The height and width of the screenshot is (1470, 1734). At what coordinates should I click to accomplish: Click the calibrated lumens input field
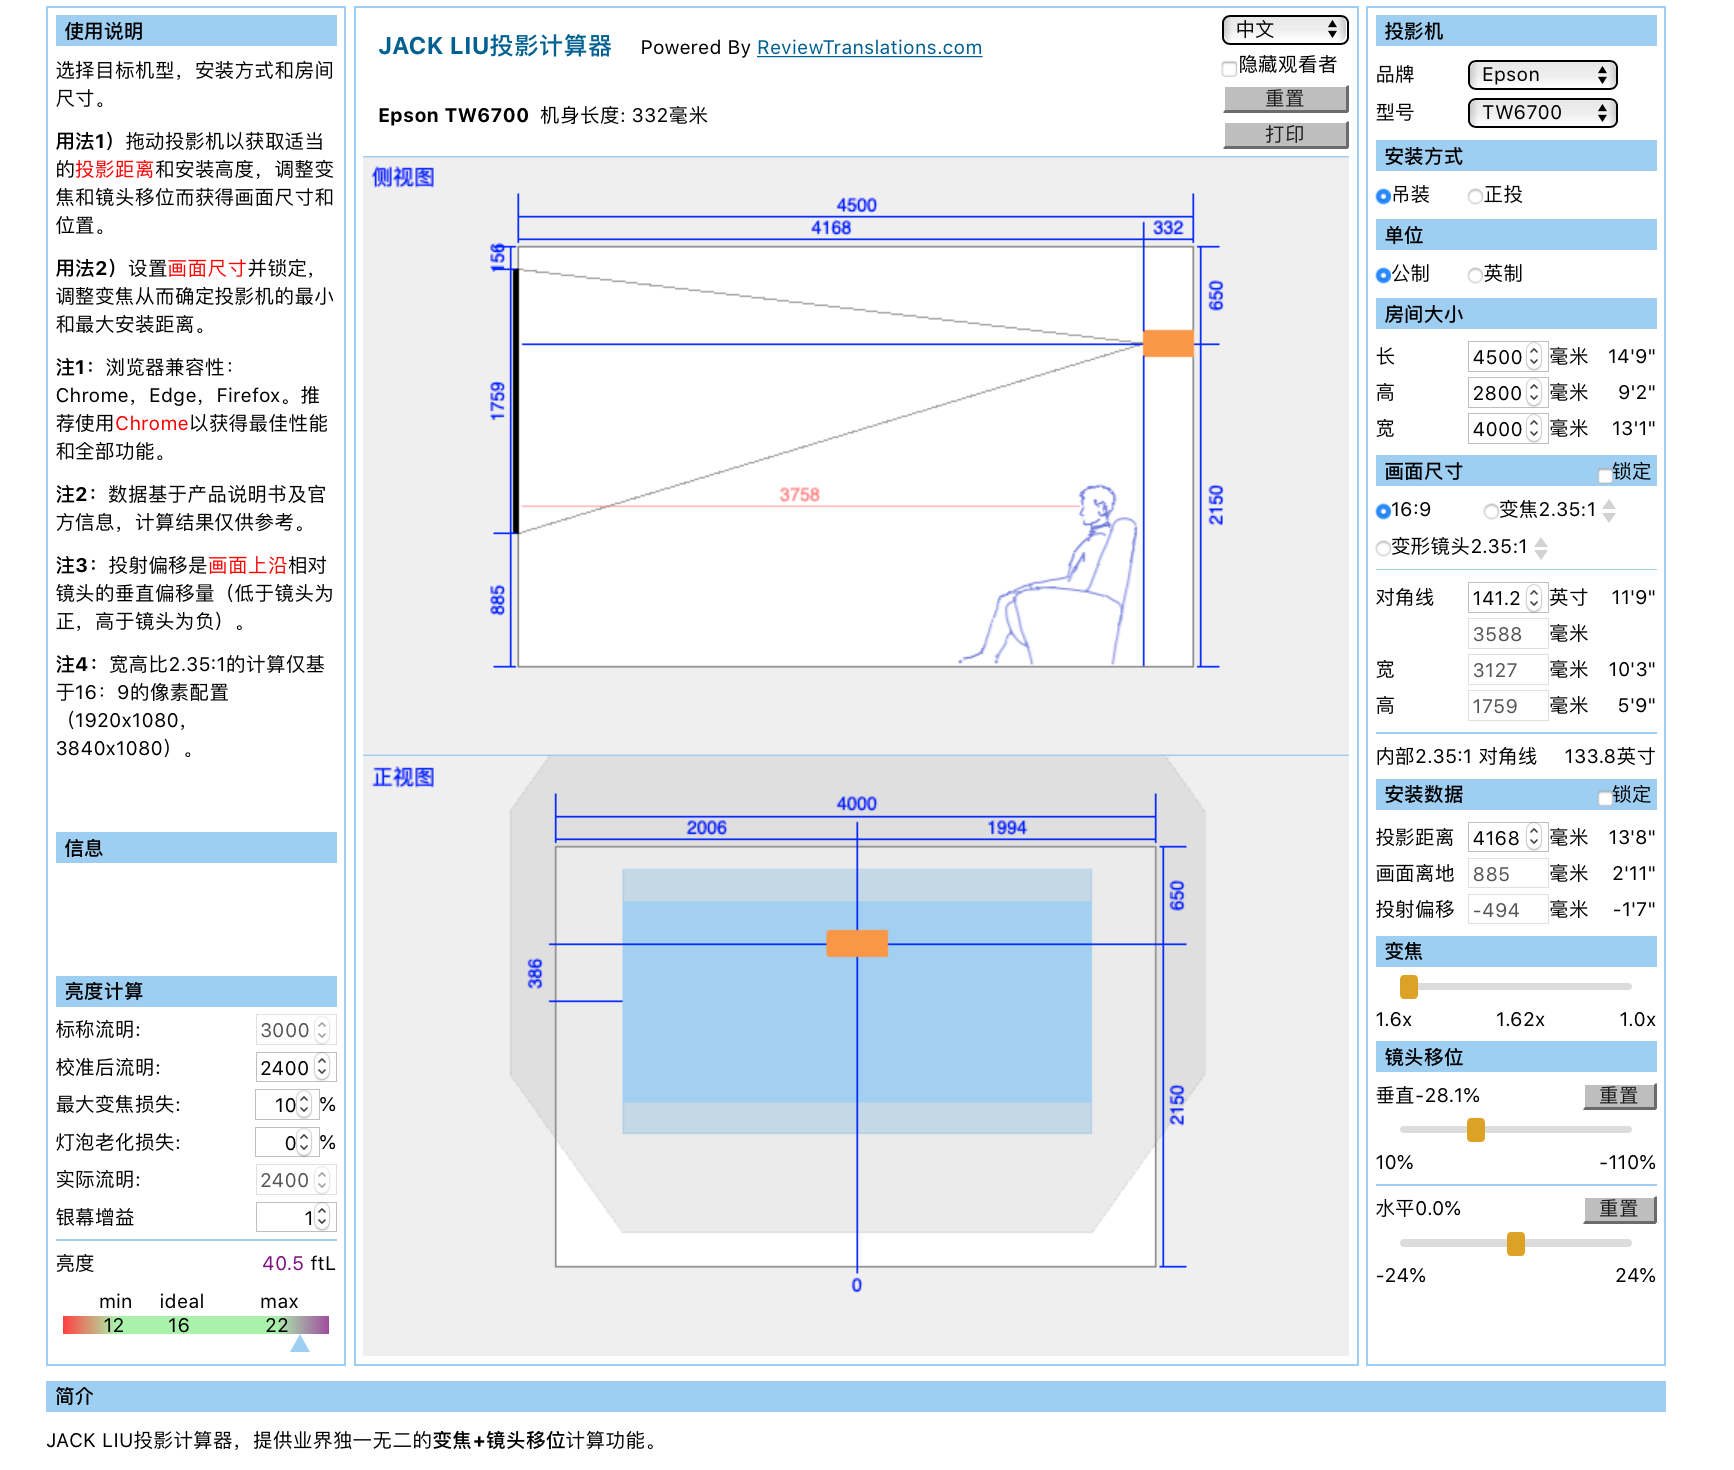coord(285,1068)
